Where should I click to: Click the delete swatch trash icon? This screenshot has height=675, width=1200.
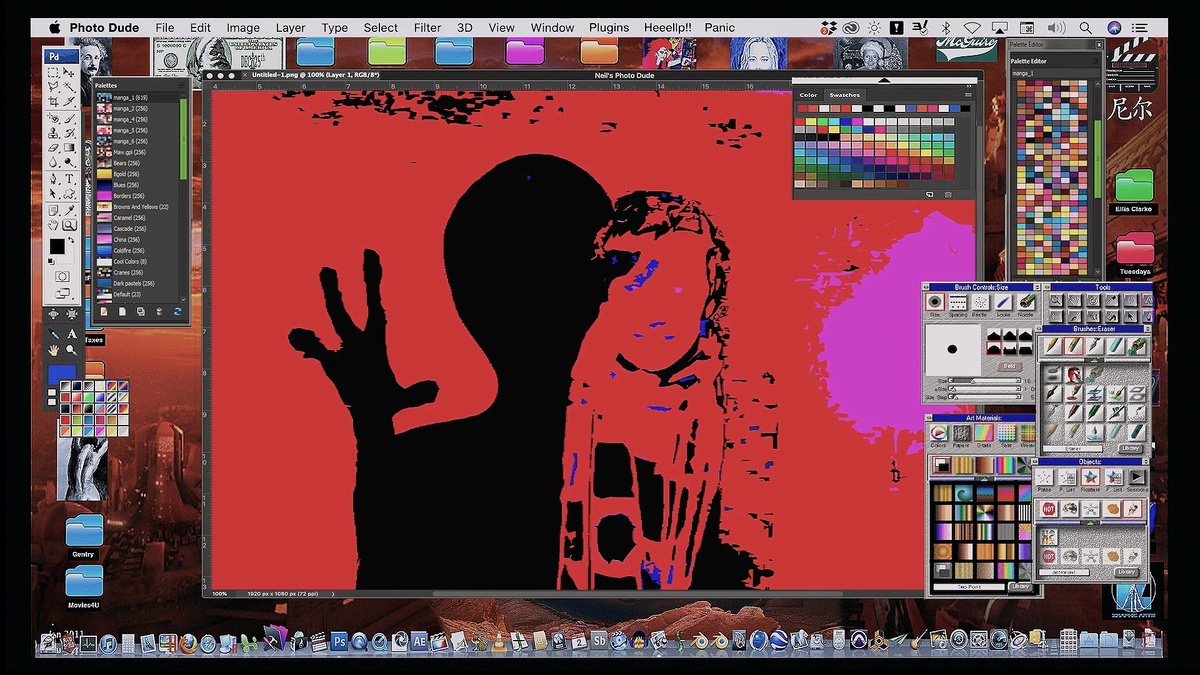coord(948,194)
